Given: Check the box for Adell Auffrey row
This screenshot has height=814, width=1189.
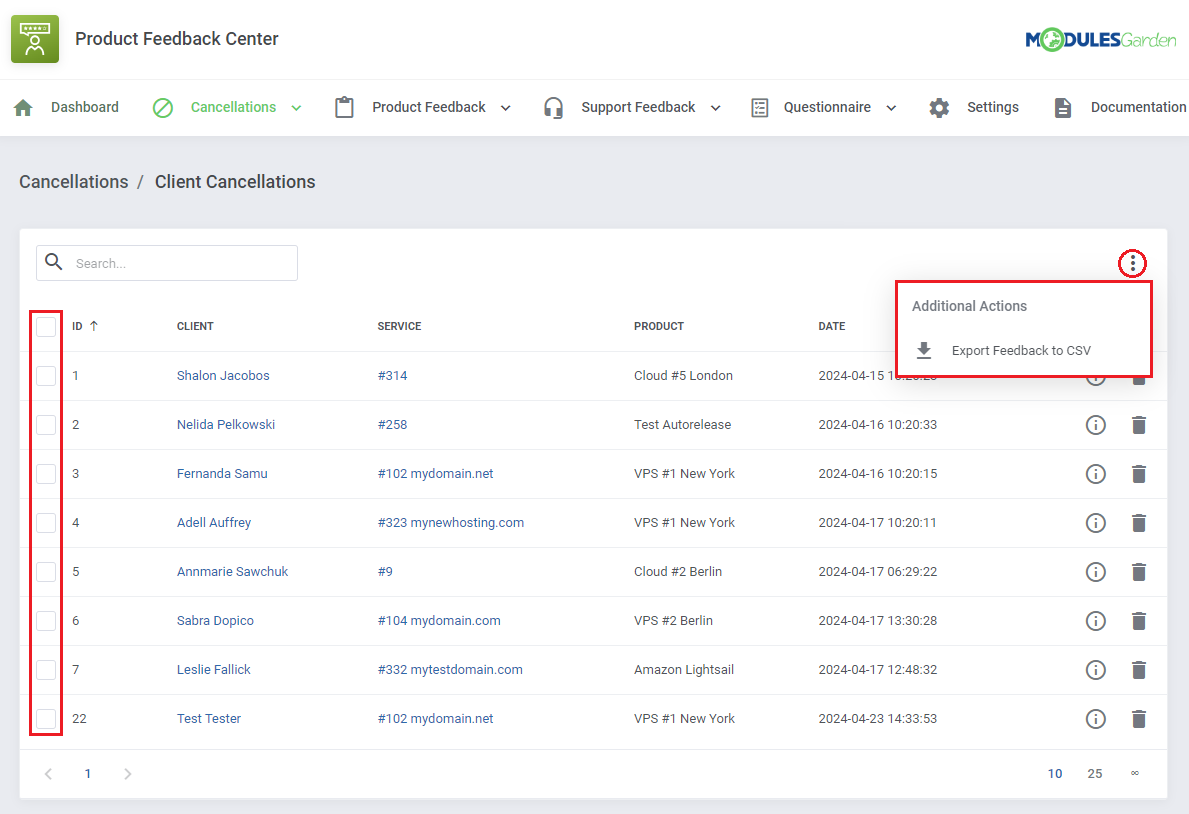Looking at the screenshot, I should (x=46, y=523).
